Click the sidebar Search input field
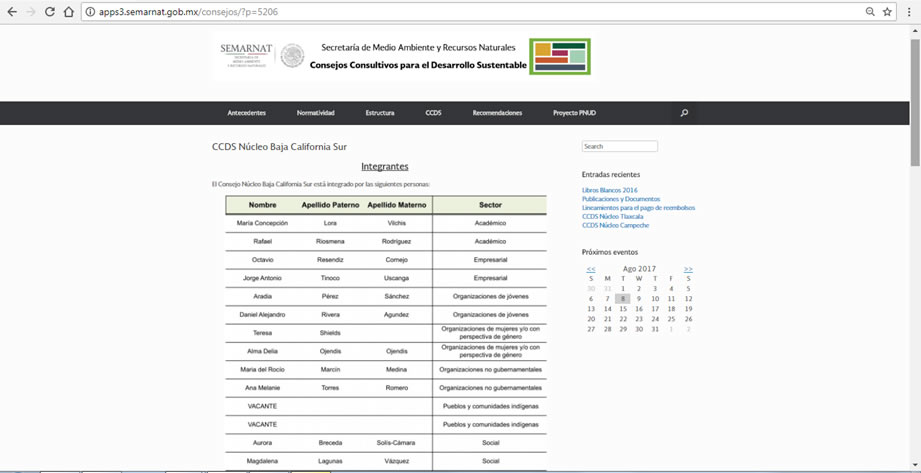 coord(620,146)
